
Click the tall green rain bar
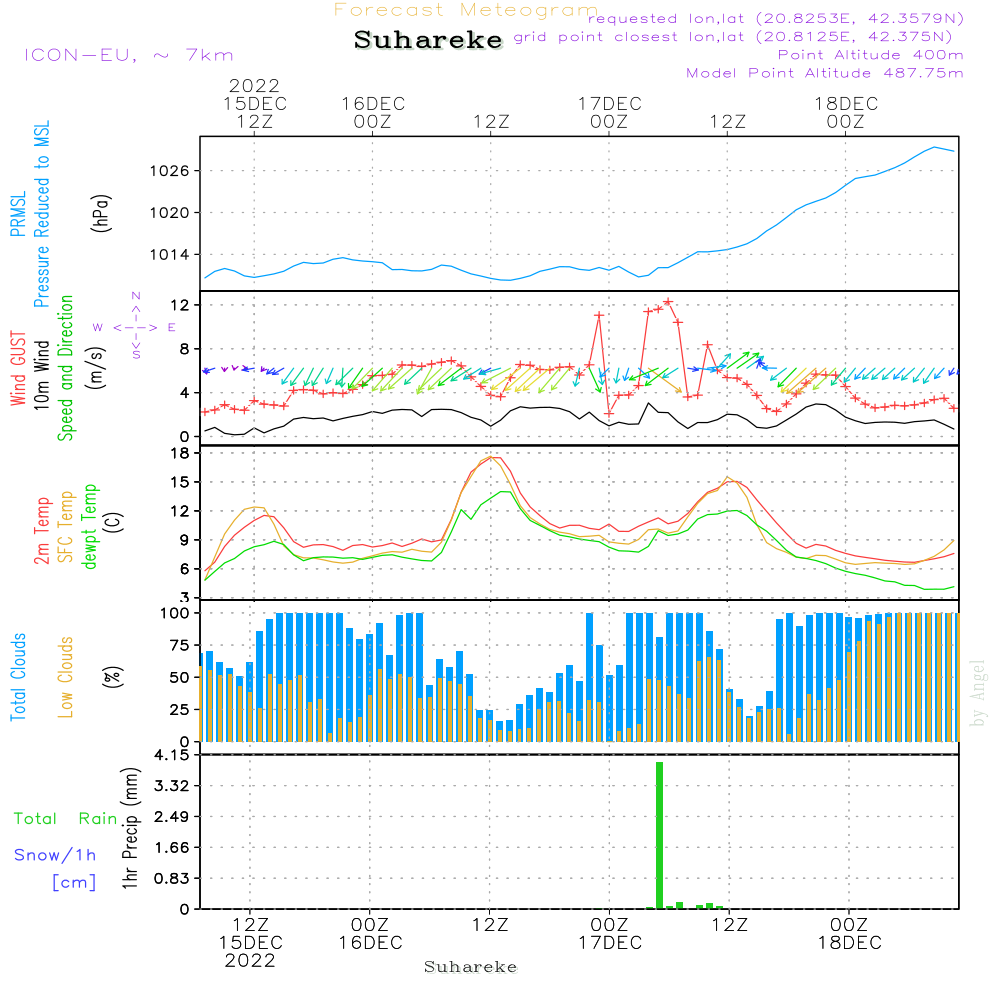click(659, 835)
